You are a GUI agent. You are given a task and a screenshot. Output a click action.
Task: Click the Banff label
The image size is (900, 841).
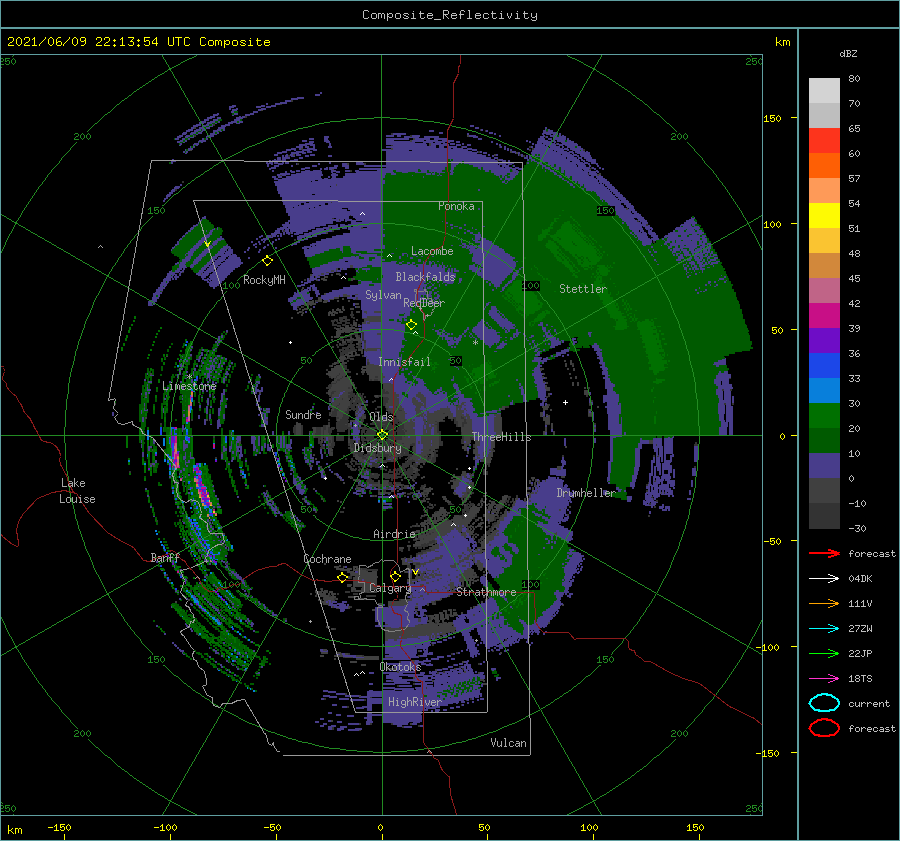165,558
